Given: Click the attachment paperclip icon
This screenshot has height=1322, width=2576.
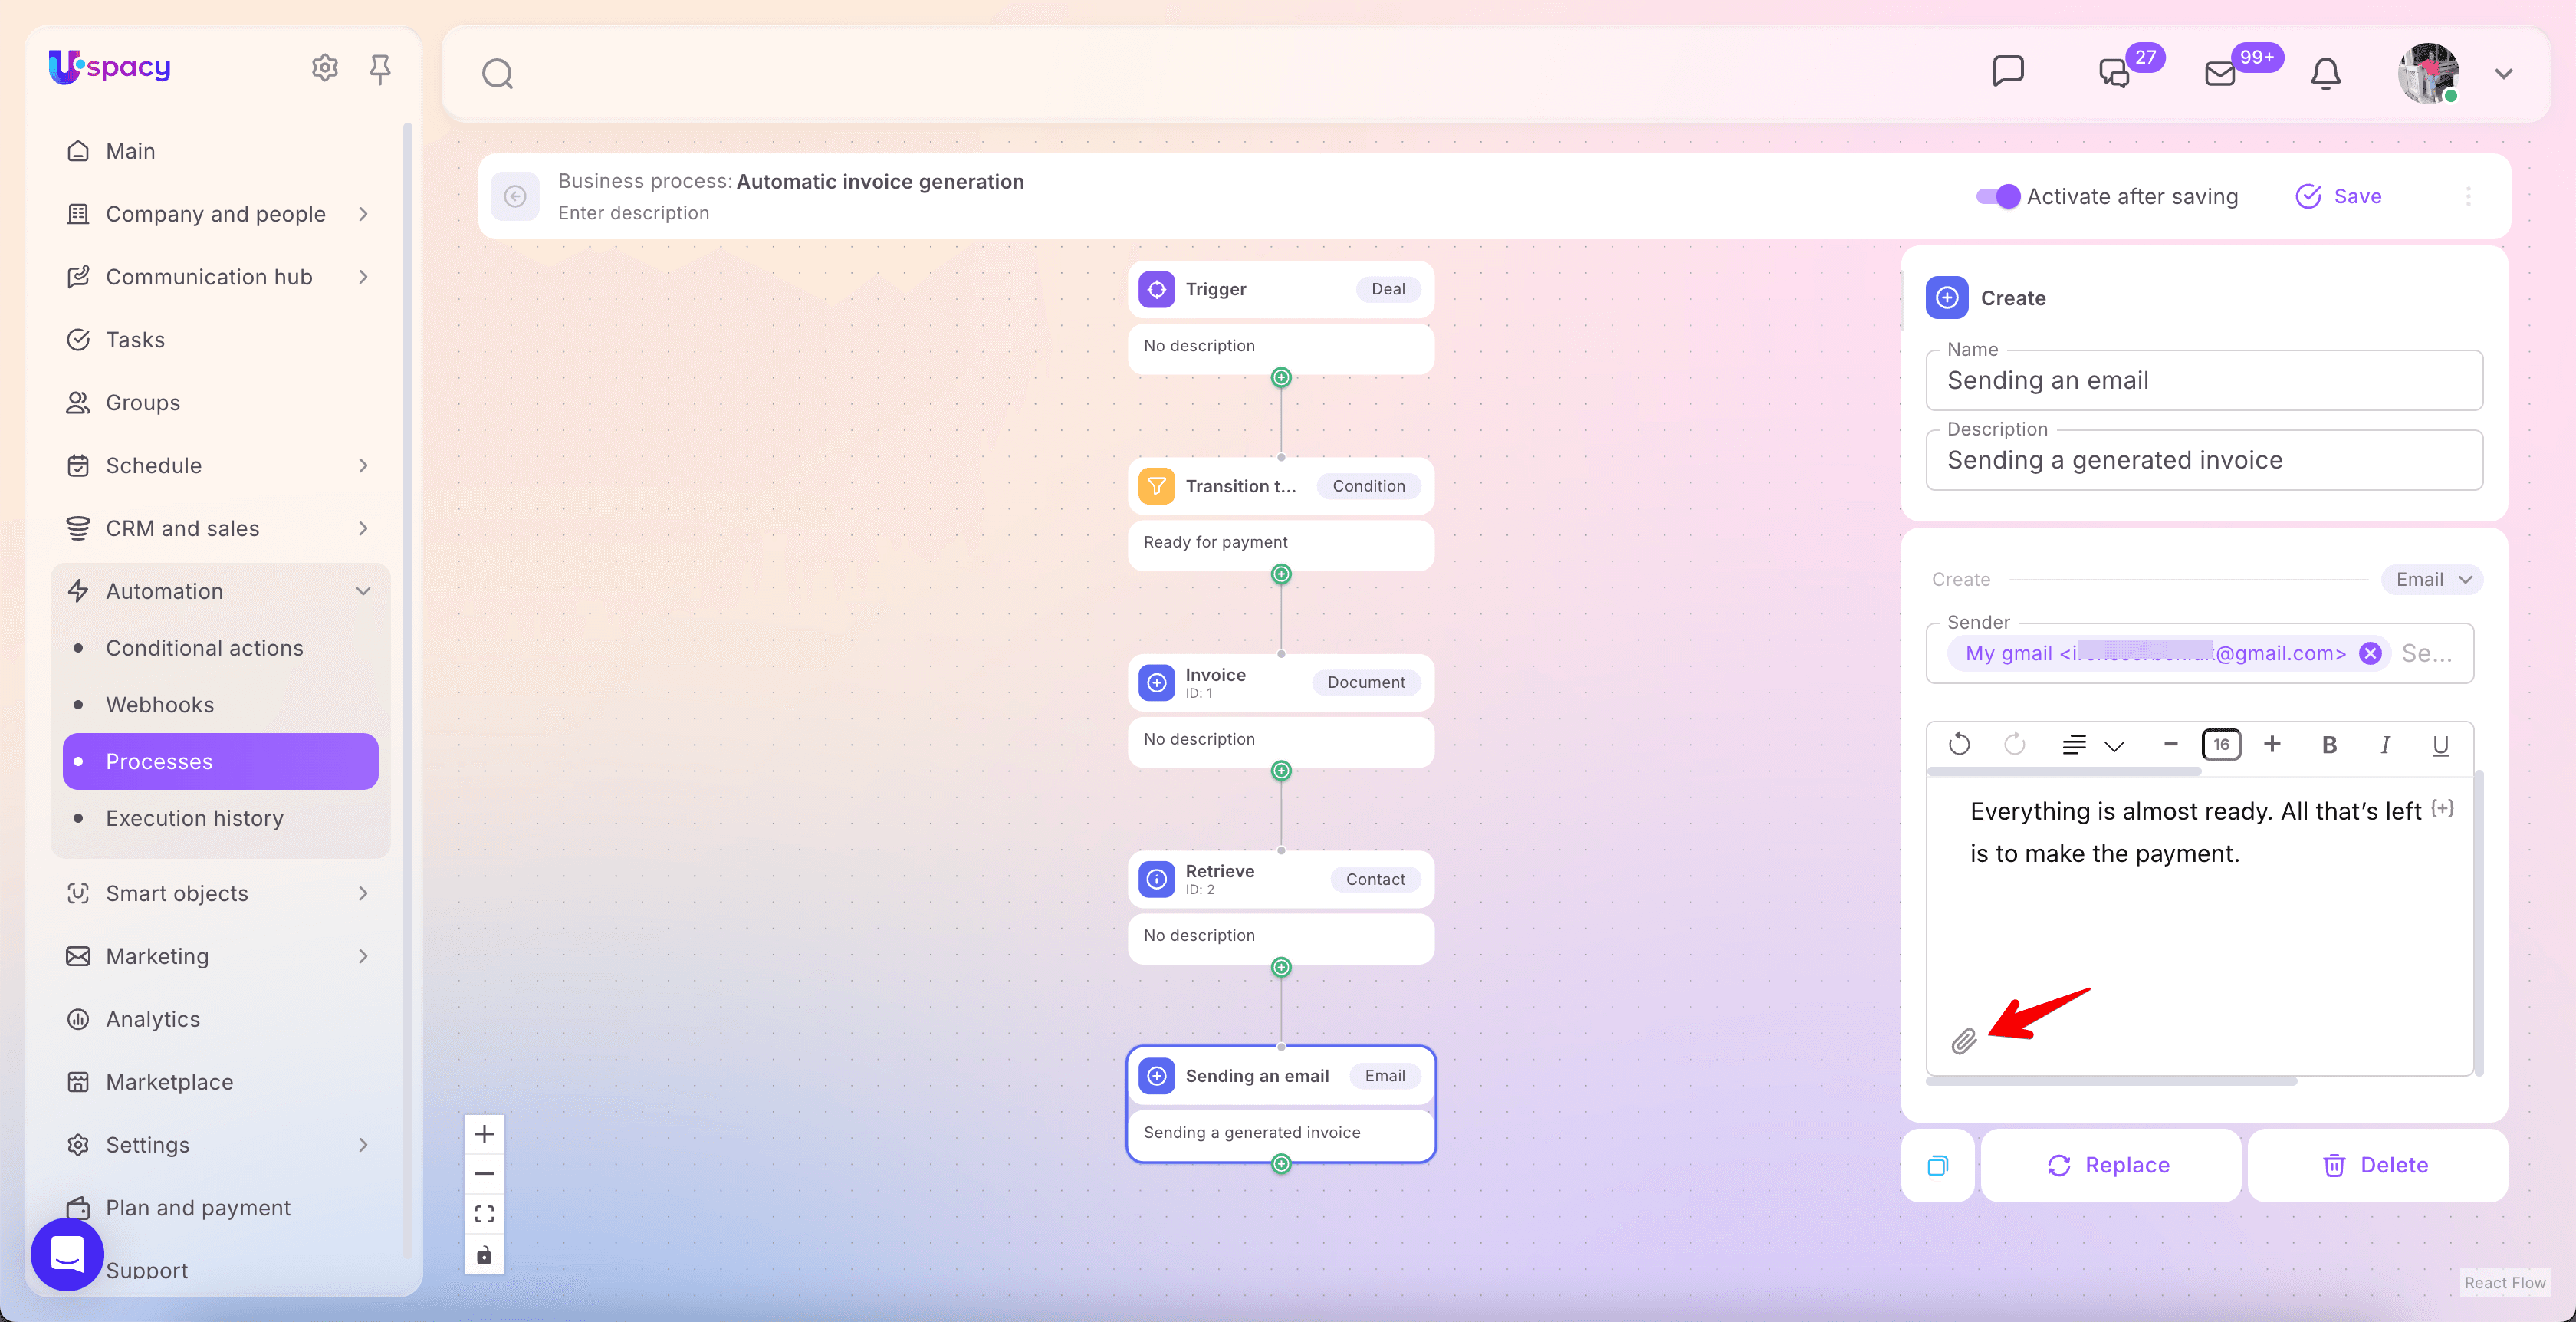Looking at the screenshot, I should click(x=1964, y=1041).
